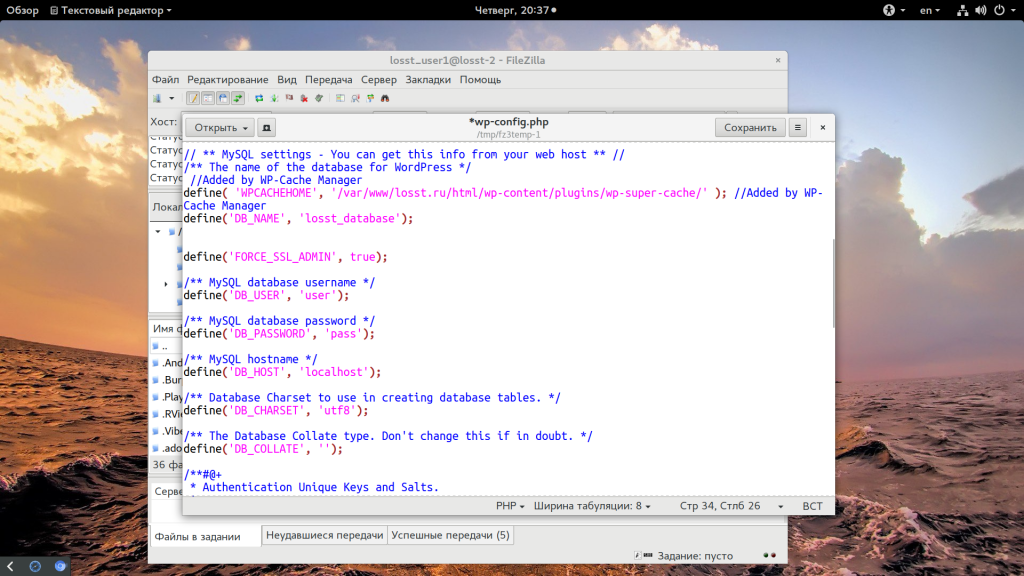Open the PHP syntax language dropdown
1024x576 pixels.
click(x=511, y=506)
